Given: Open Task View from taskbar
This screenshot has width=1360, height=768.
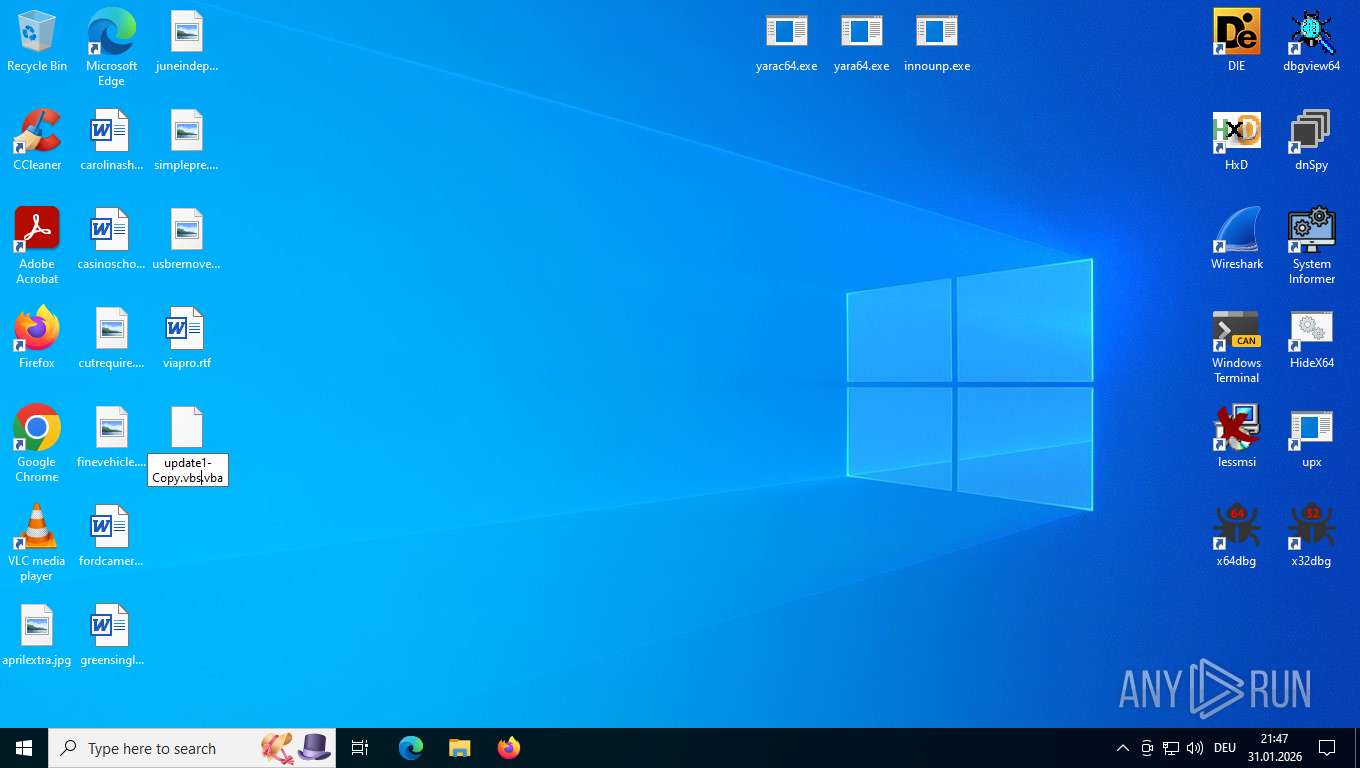Looking at the screenshot, I should [360, 748].
